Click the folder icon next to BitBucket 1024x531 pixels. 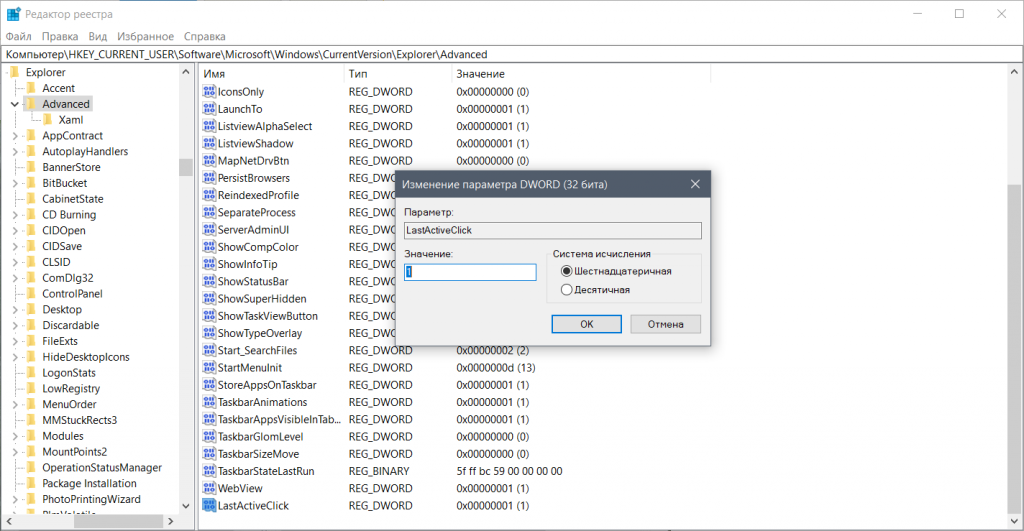point(31,183)
